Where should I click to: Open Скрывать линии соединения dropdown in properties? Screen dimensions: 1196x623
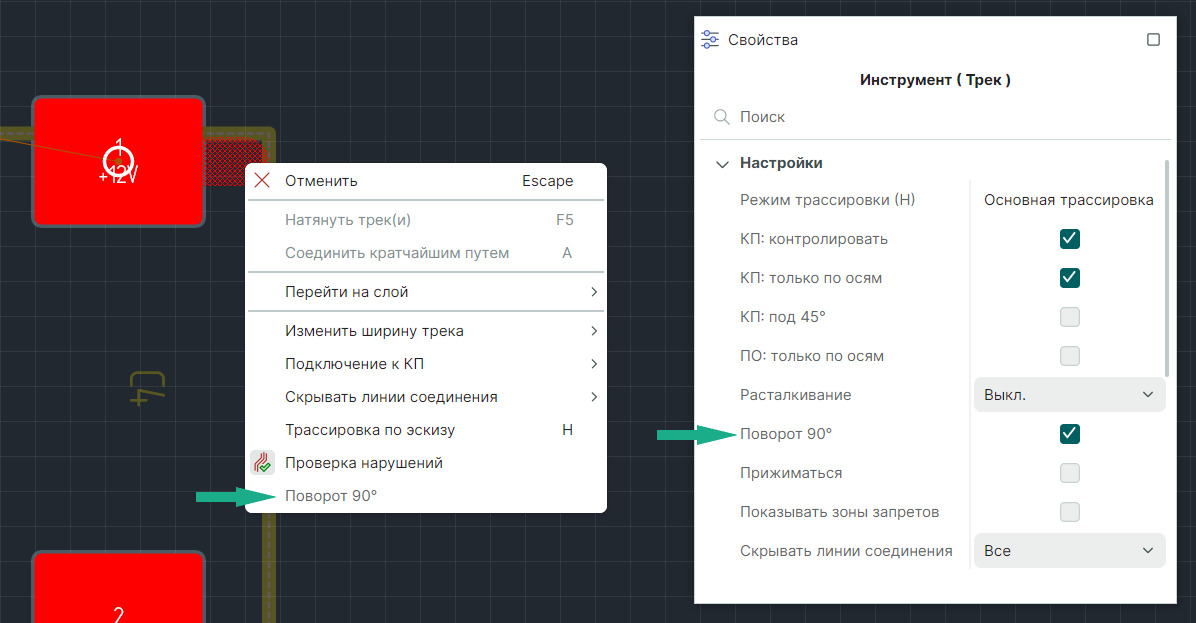(1069, 551)
